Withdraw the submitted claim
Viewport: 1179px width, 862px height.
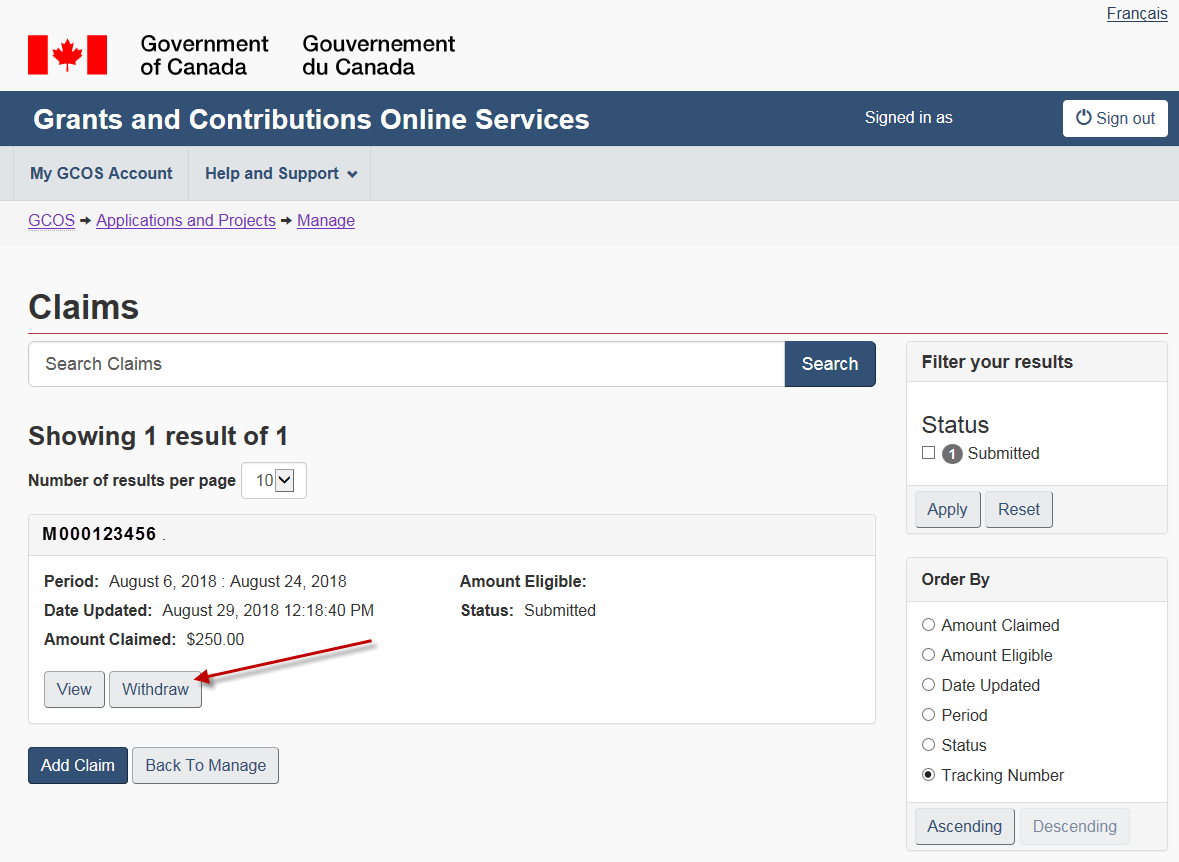pos(155,689)
